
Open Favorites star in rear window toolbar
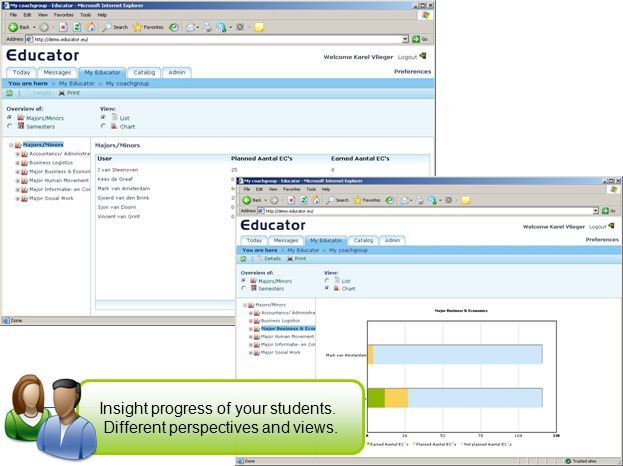point(148,27)
